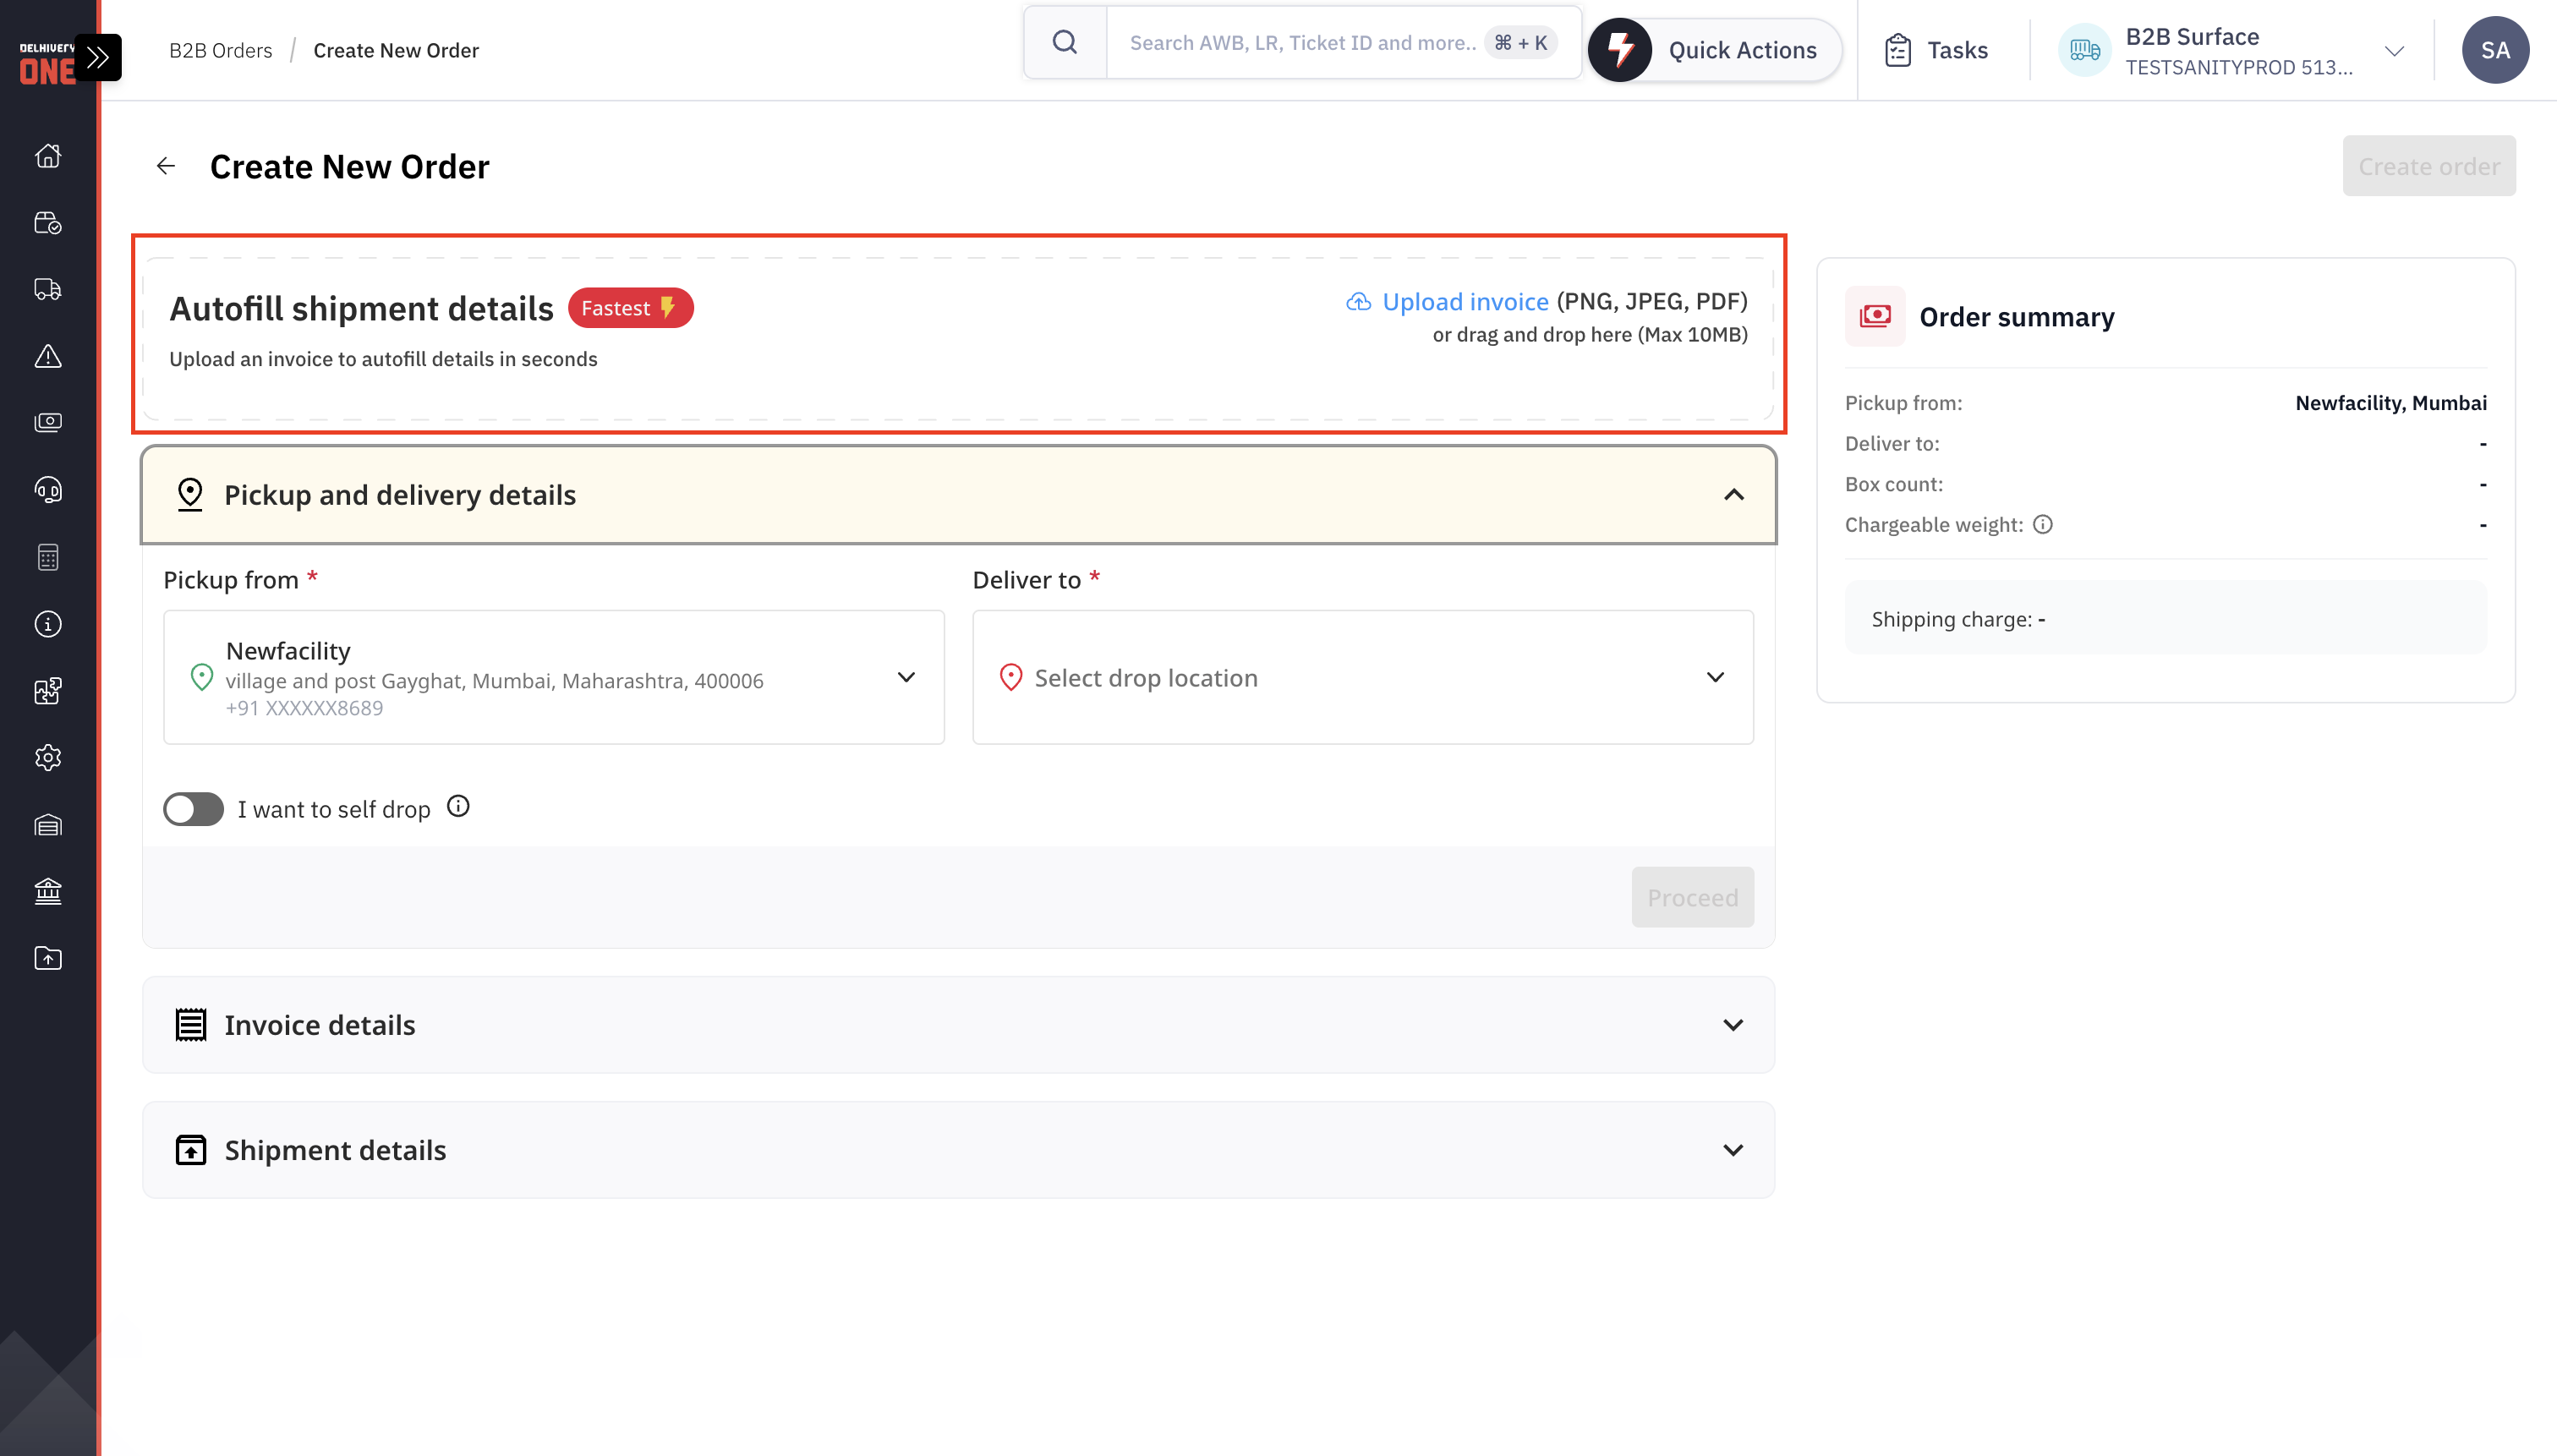Click the self drop info icon
Screen dimensions: 2557x1456
click(458, 806)
